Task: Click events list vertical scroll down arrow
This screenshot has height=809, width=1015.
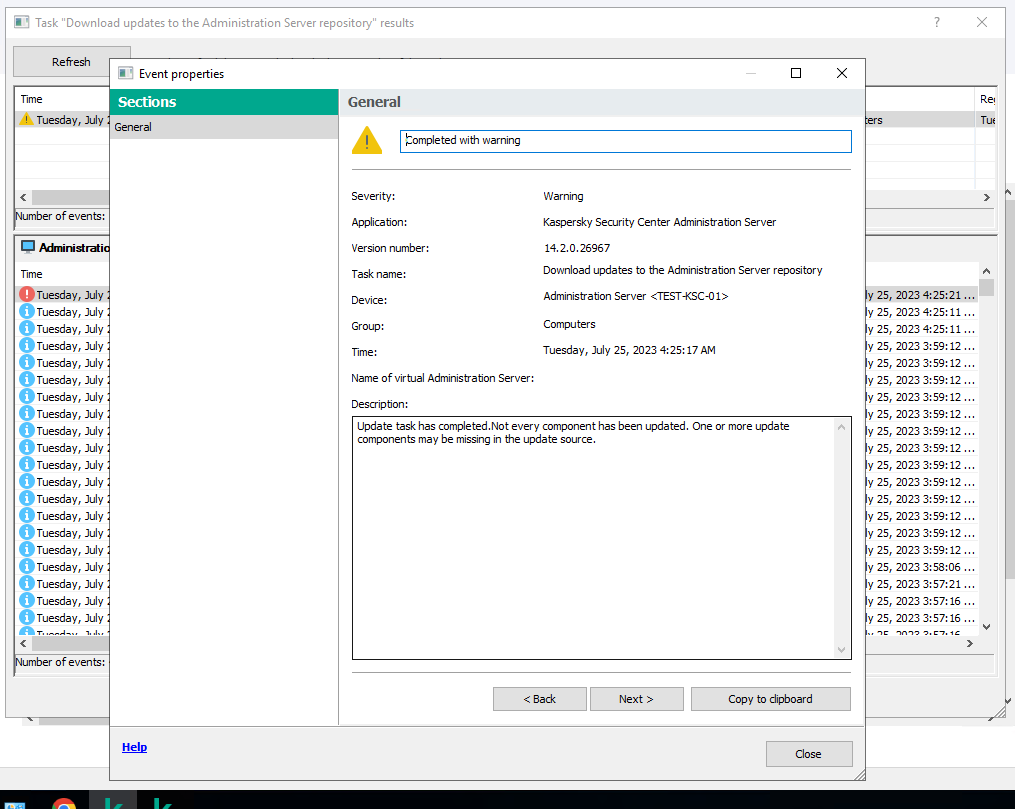Action: tap(987, 626)
